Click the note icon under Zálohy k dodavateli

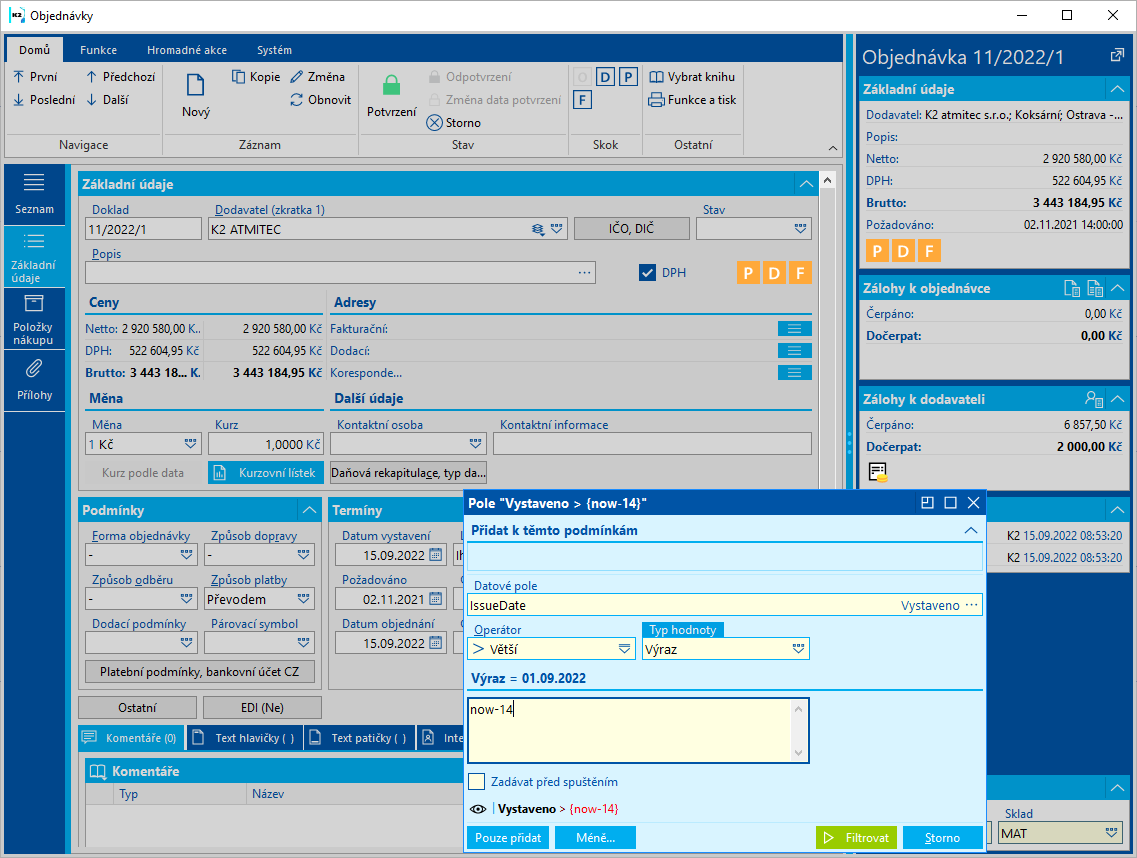click(877, 472)
